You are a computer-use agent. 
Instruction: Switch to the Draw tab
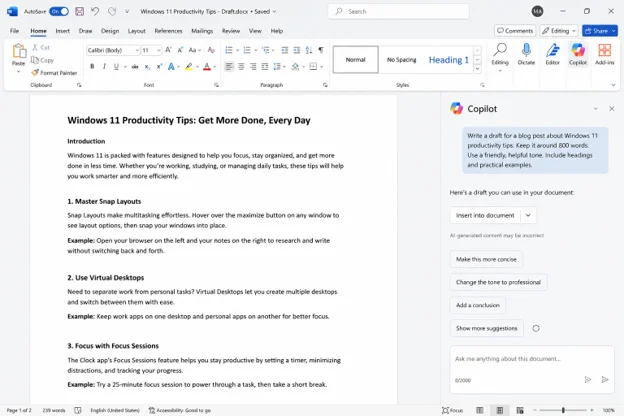[85, 31]
